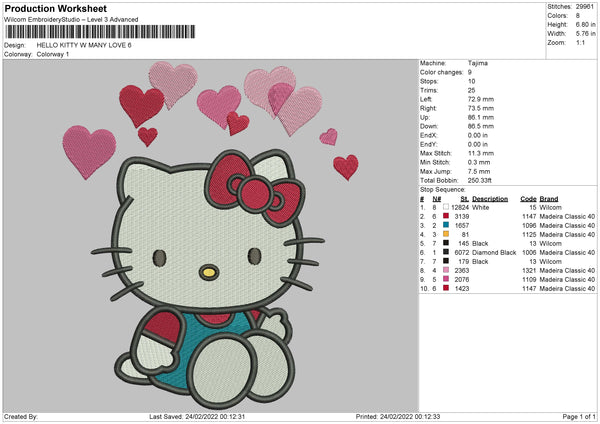Click the 'EndX:' label
The height and width of the screenshot is (424, 600).
428,135
